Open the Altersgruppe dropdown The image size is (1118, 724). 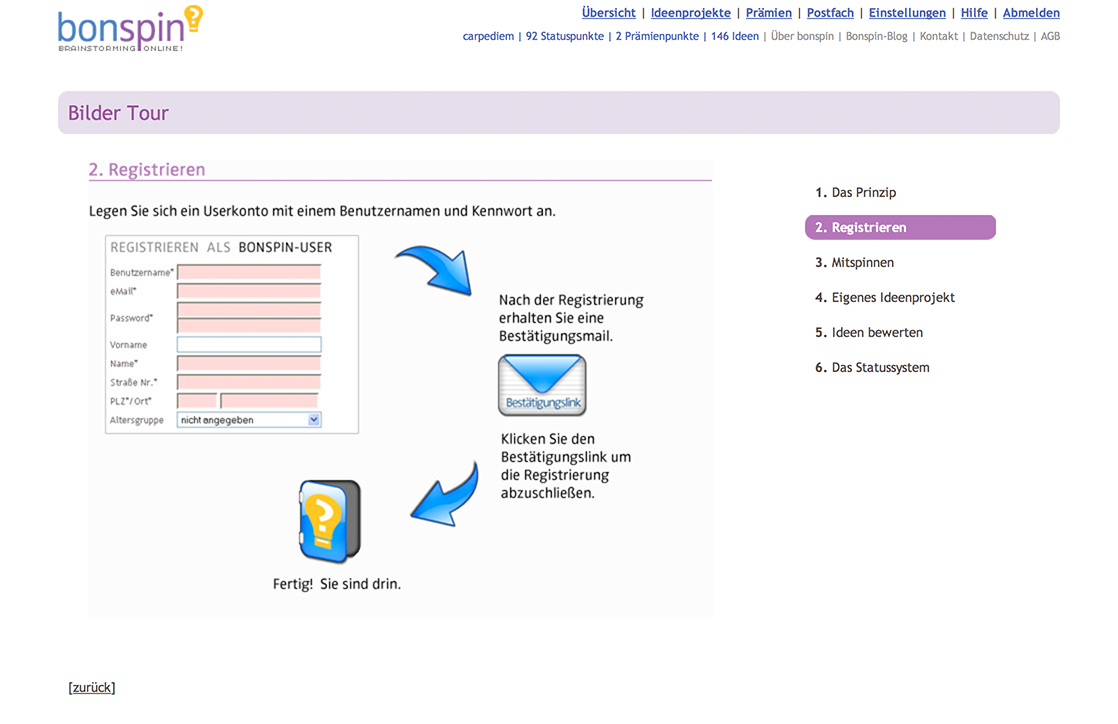click(x=249, y=421)
